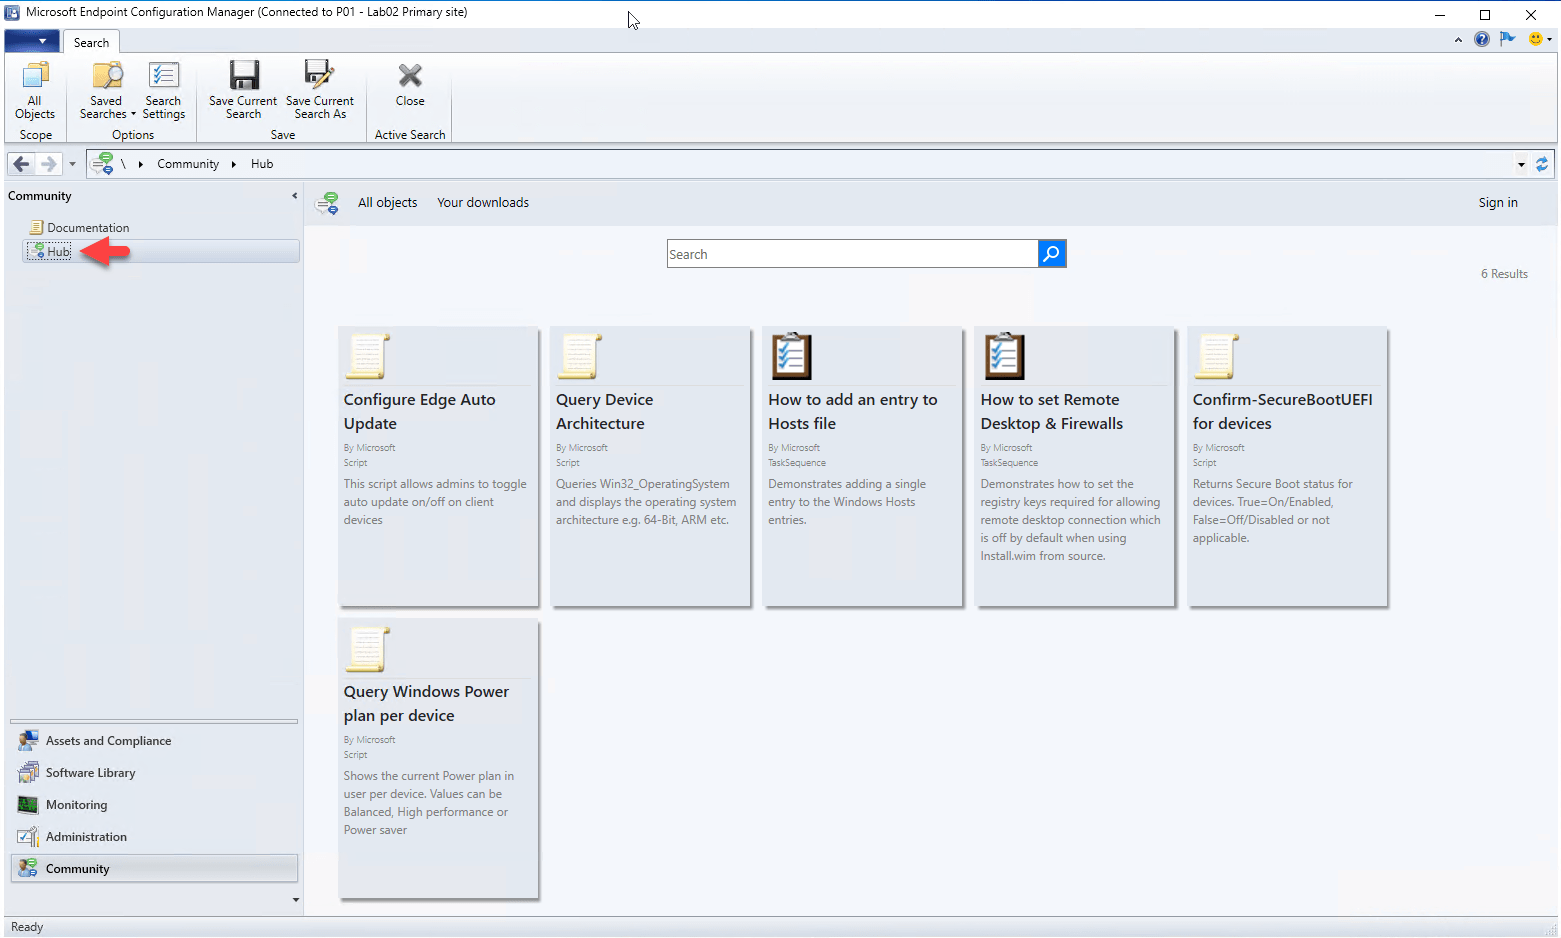This screenshot has height=938, width=1561.
Task: Click the notification flag icon
Action: pyautogui.click(x=1508, y=39)
